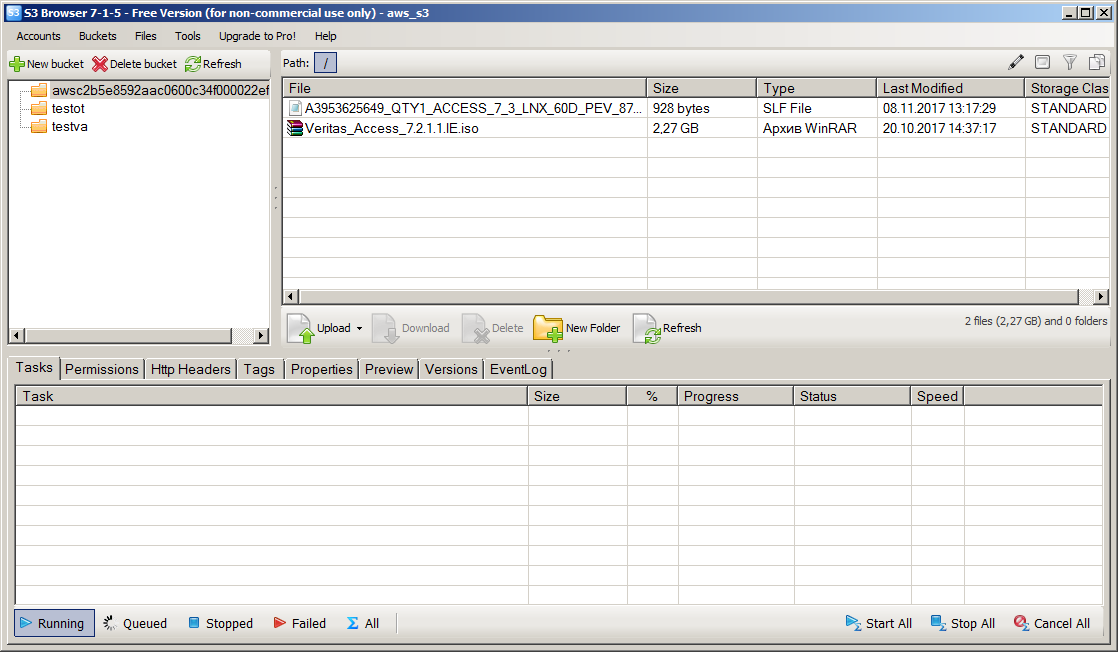The width and height of the screenshot is (1118, 652).
Task: Show only Failed tasks
Action: 299,623
